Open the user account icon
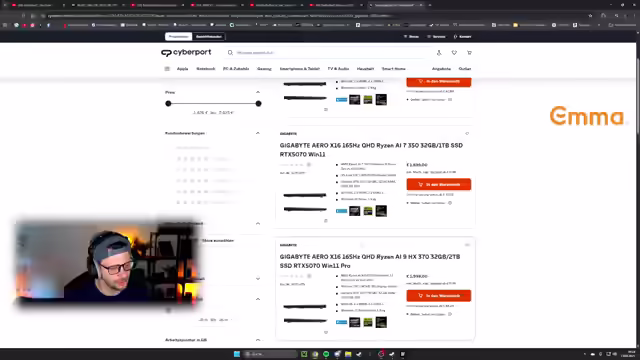 [439, 53]
